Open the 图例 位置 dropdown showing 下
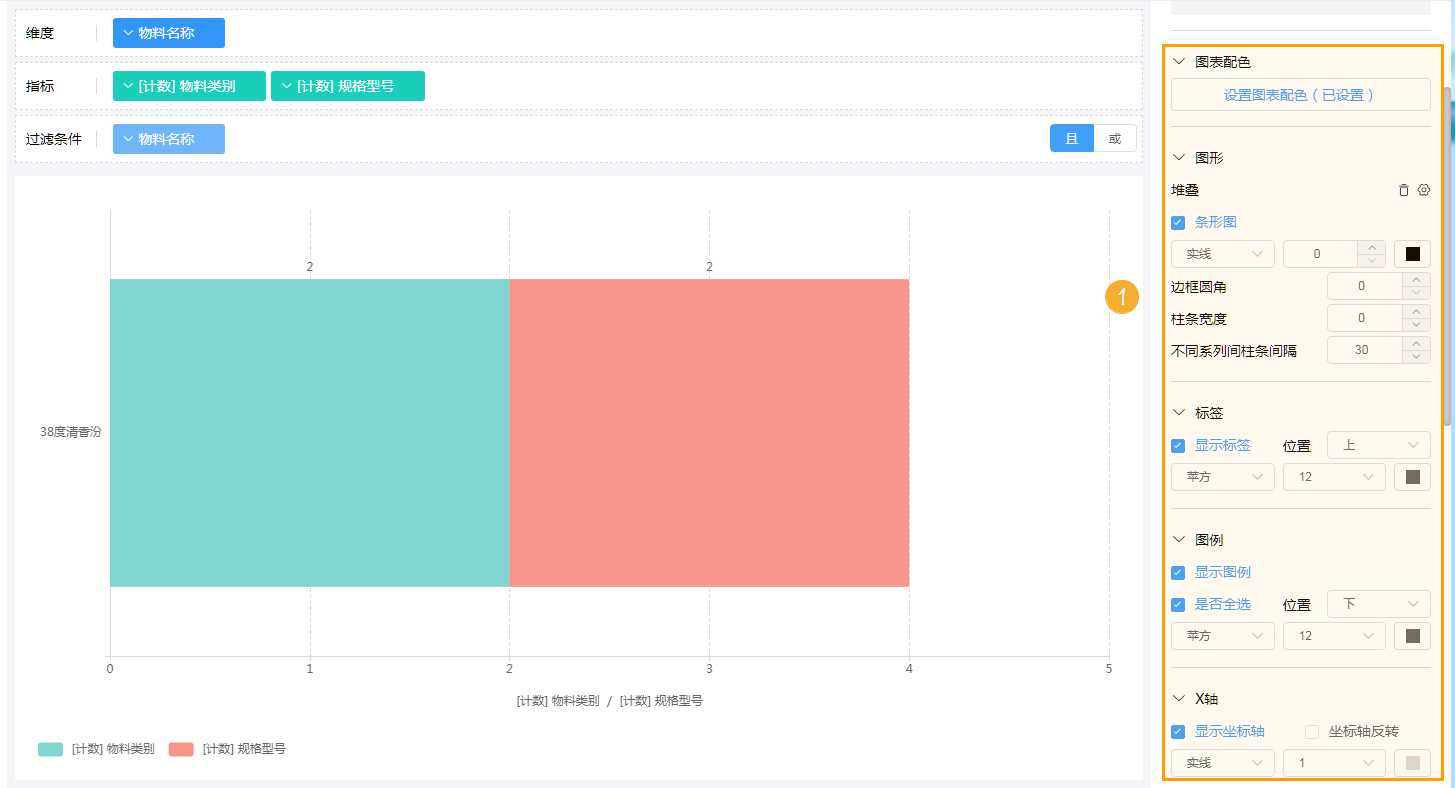Screen dimensions: 1455x788 [x=1378, y=604]
